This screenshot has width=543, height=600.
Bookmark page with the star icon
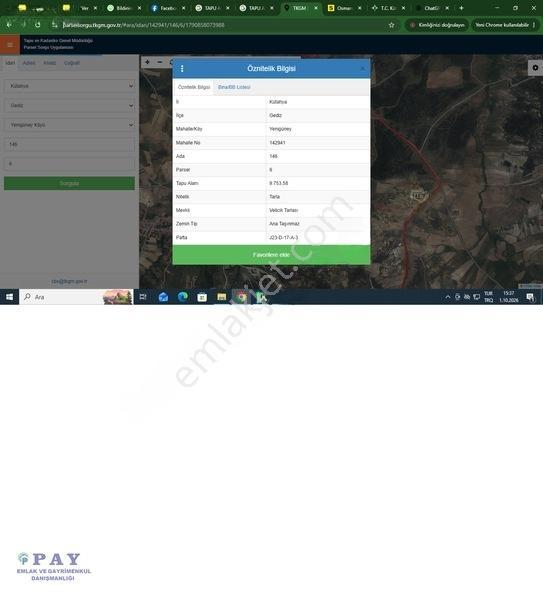(x=391, y=25)
